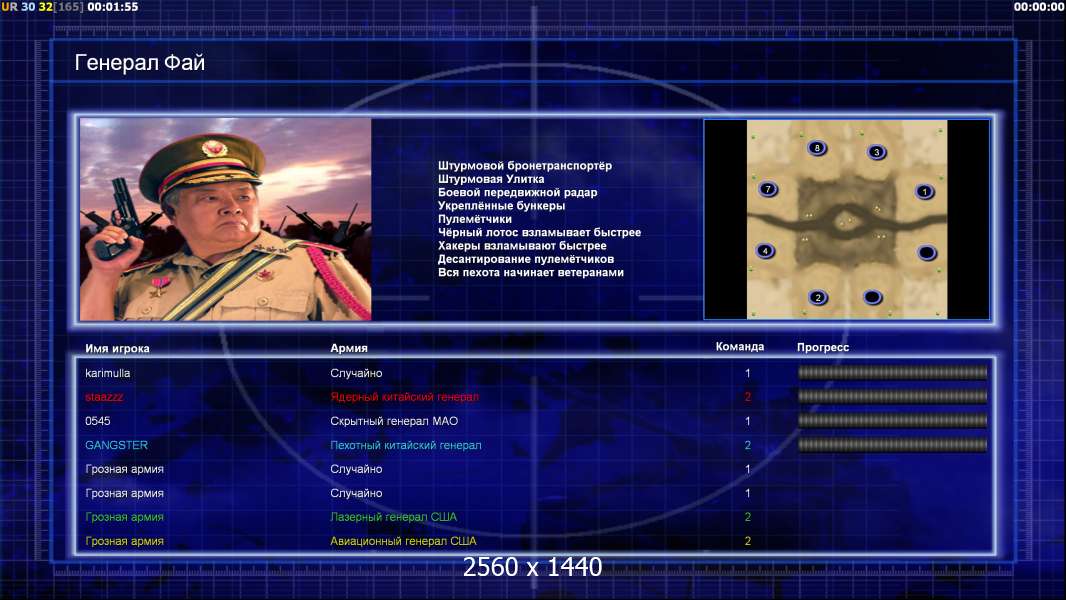Click the 'Армия' column header
Viewport: 1066px width, 600px height.
coord(349,348)
